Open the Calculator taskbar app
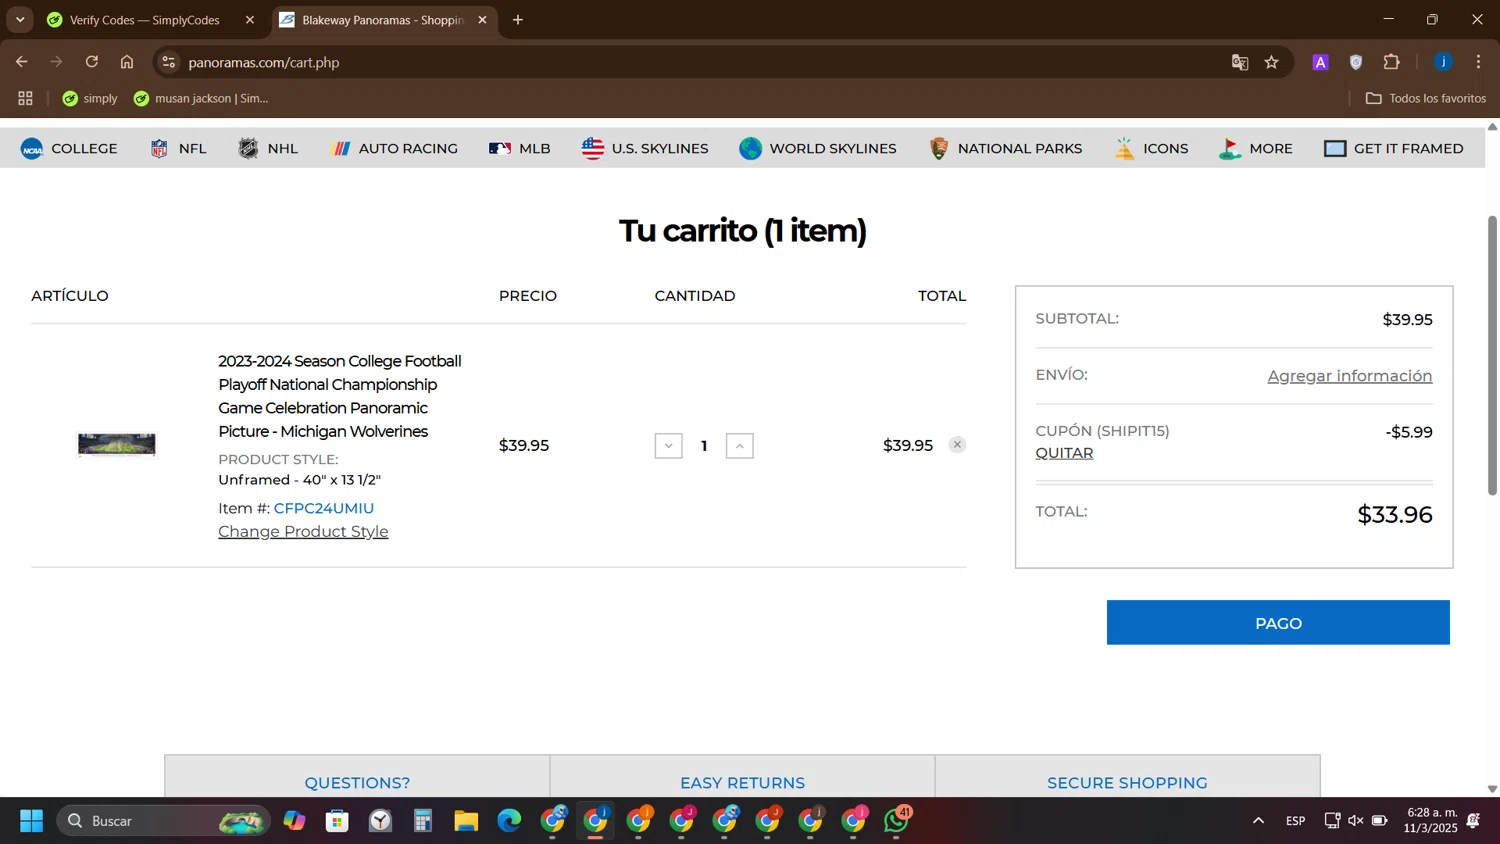 coord(423,821)
